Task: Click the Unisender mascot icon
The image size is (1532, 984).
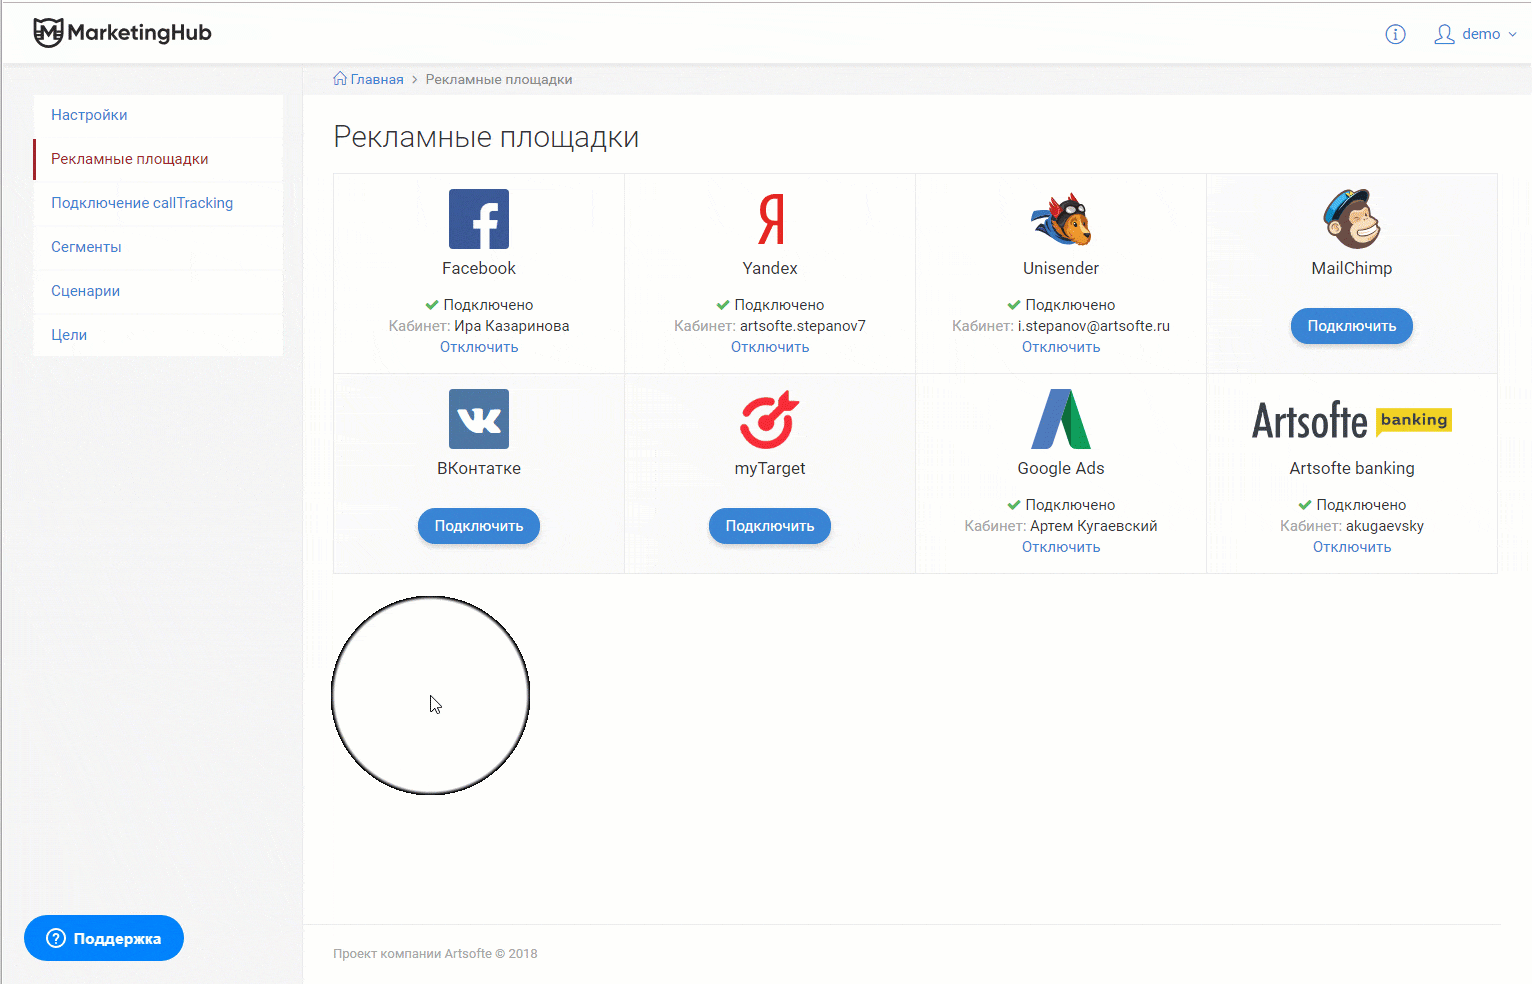Action: pos(1061,219)
